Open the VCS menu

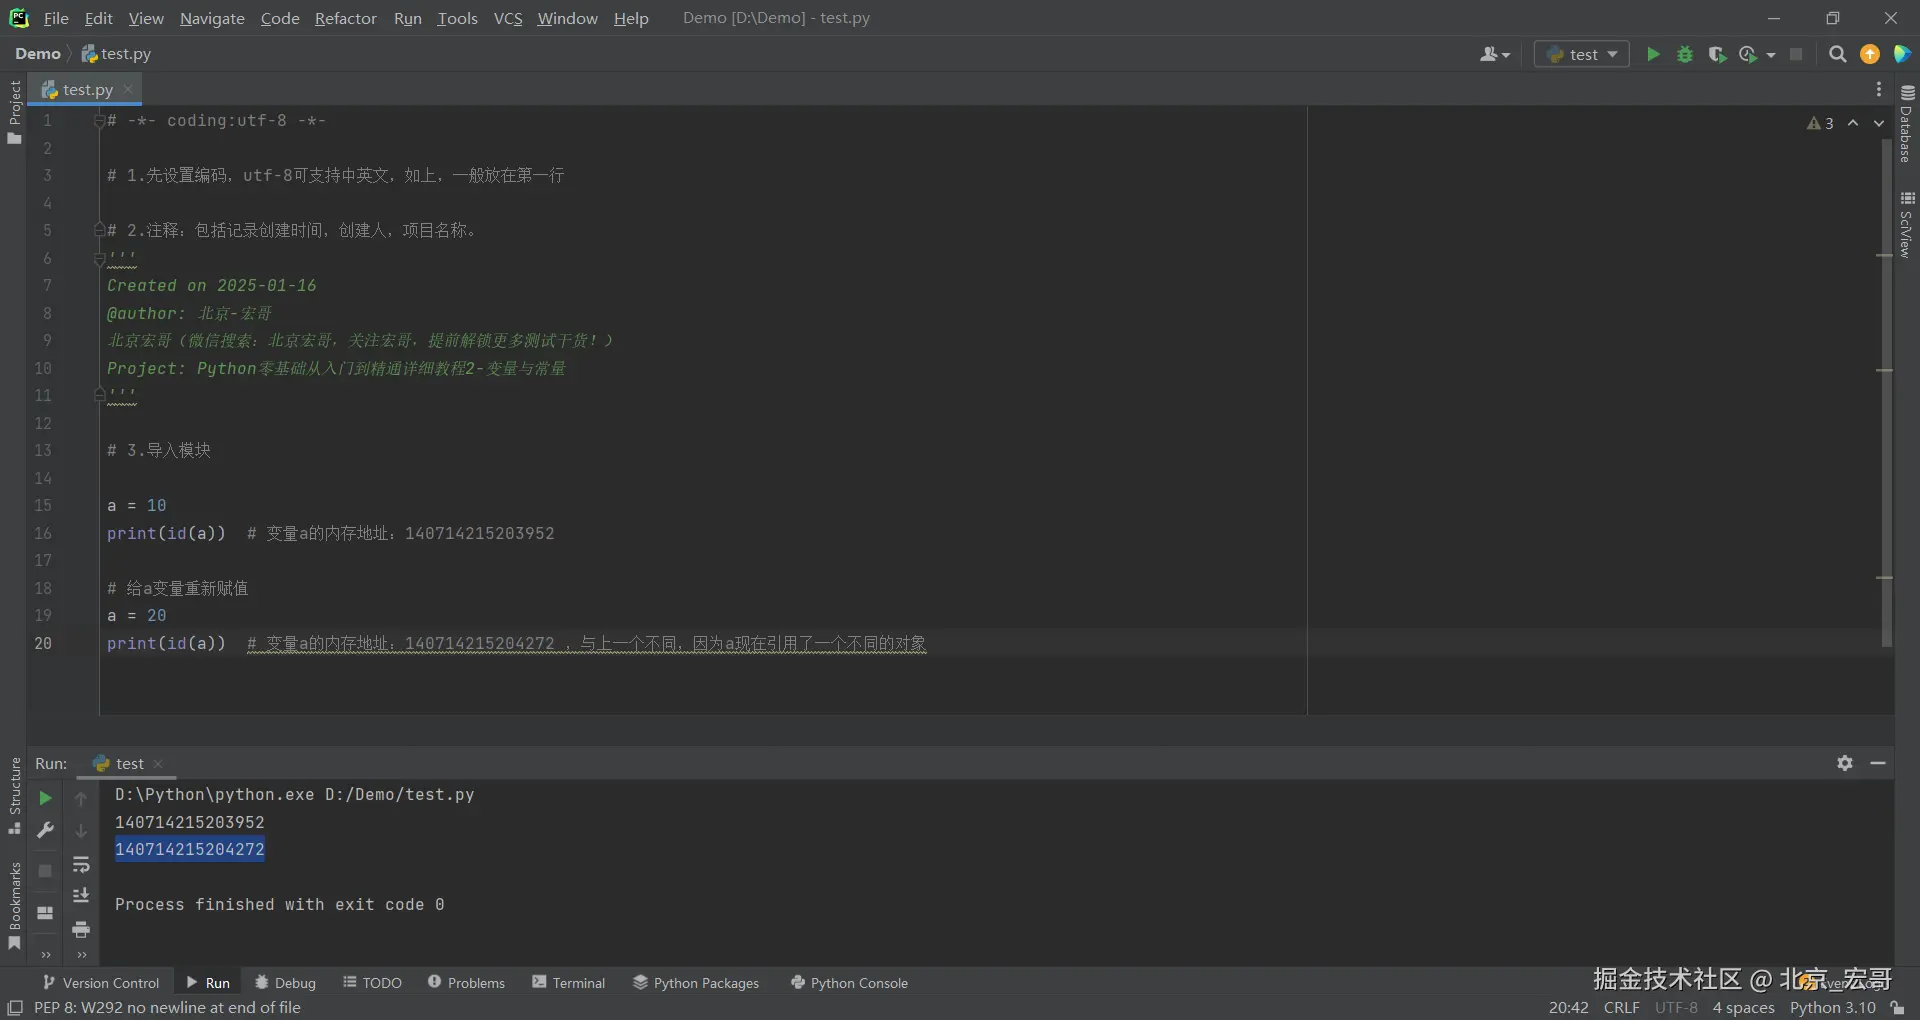pyautogui.click(x=508, y=18)
